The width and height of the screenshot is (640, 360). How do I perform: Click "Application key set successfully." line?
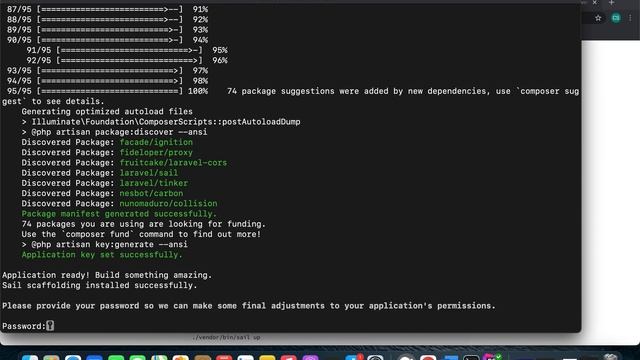point(102,254)
